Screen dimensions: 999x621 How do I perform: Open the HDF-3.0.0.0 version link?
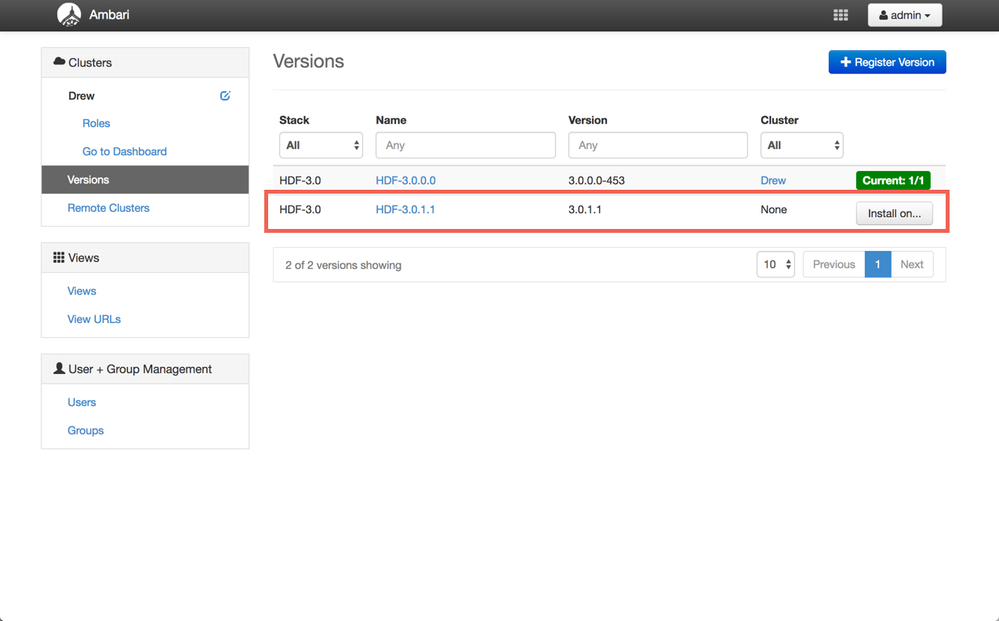(405, 181)
